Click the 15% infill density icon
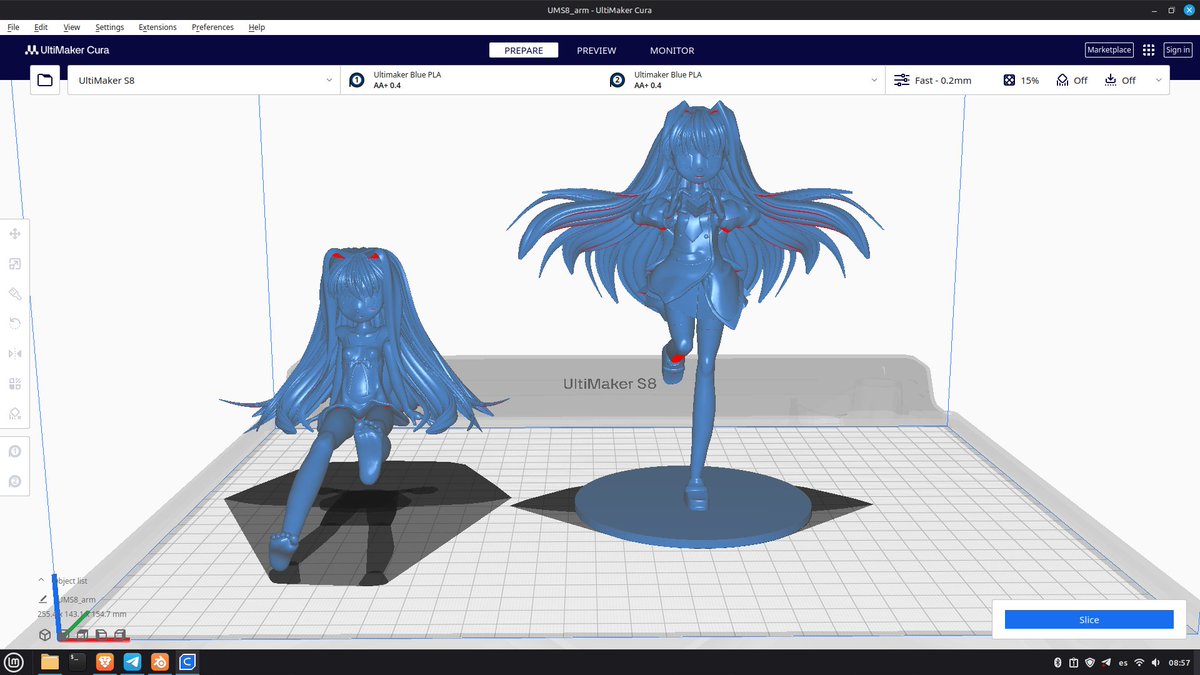 [x=1009, y=80]
